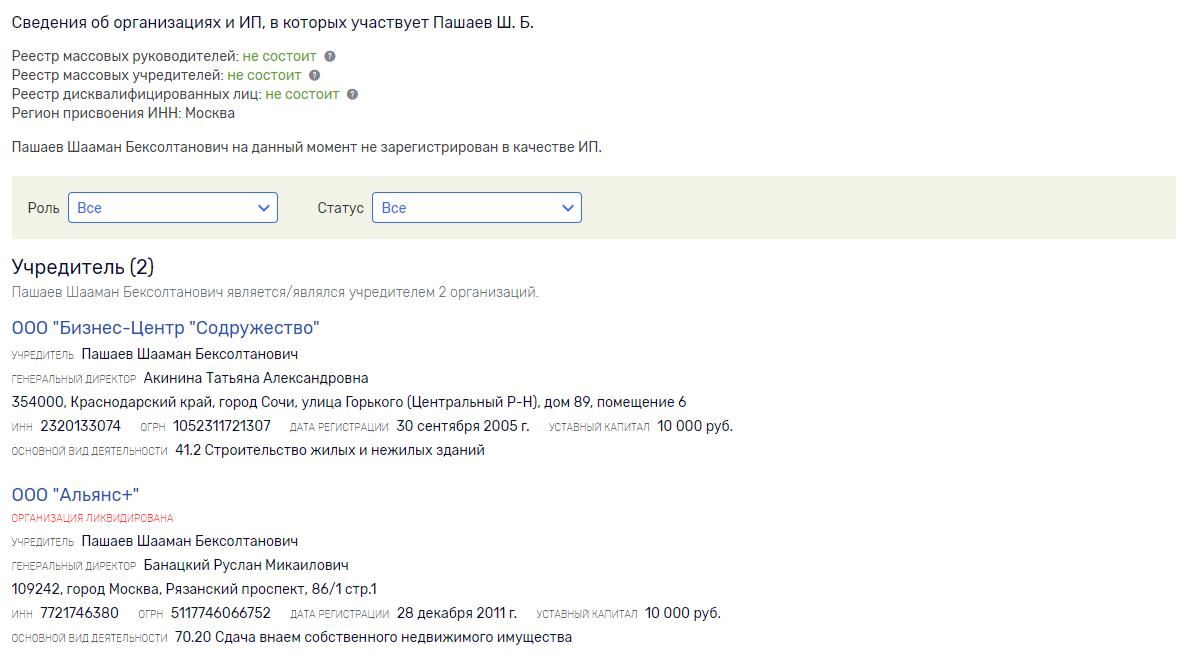The image size is (1187, 663).
Task: Open the Статус dropdown
Action: 477,207
